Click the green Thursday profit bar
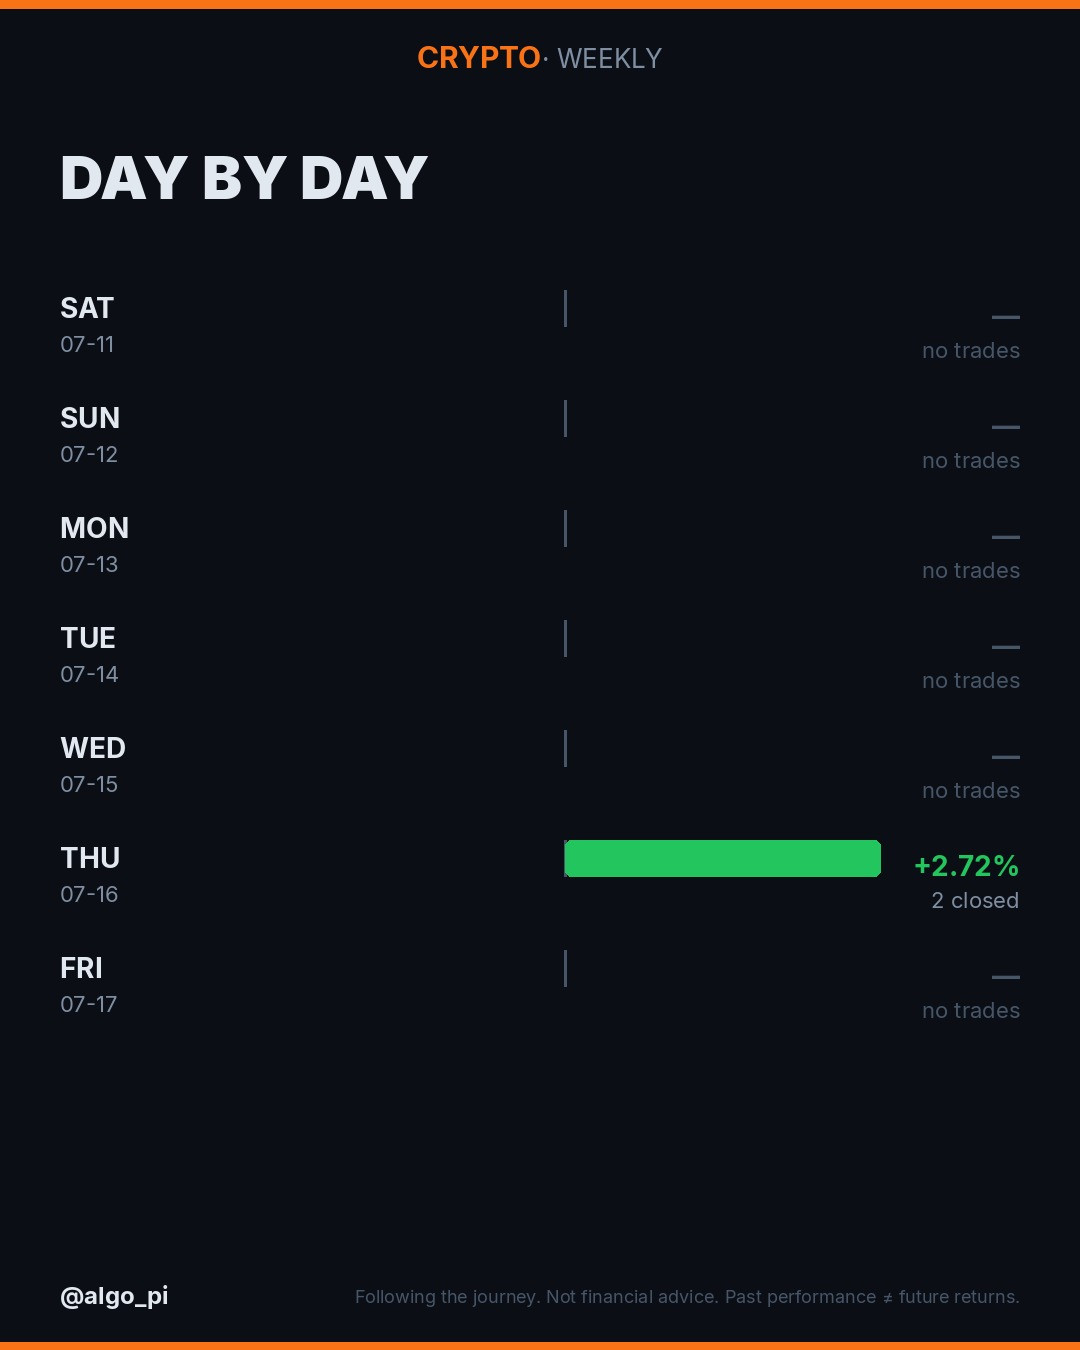Image resolution: width=1080 pixels, height=1350 pixels. coord(723,858)
